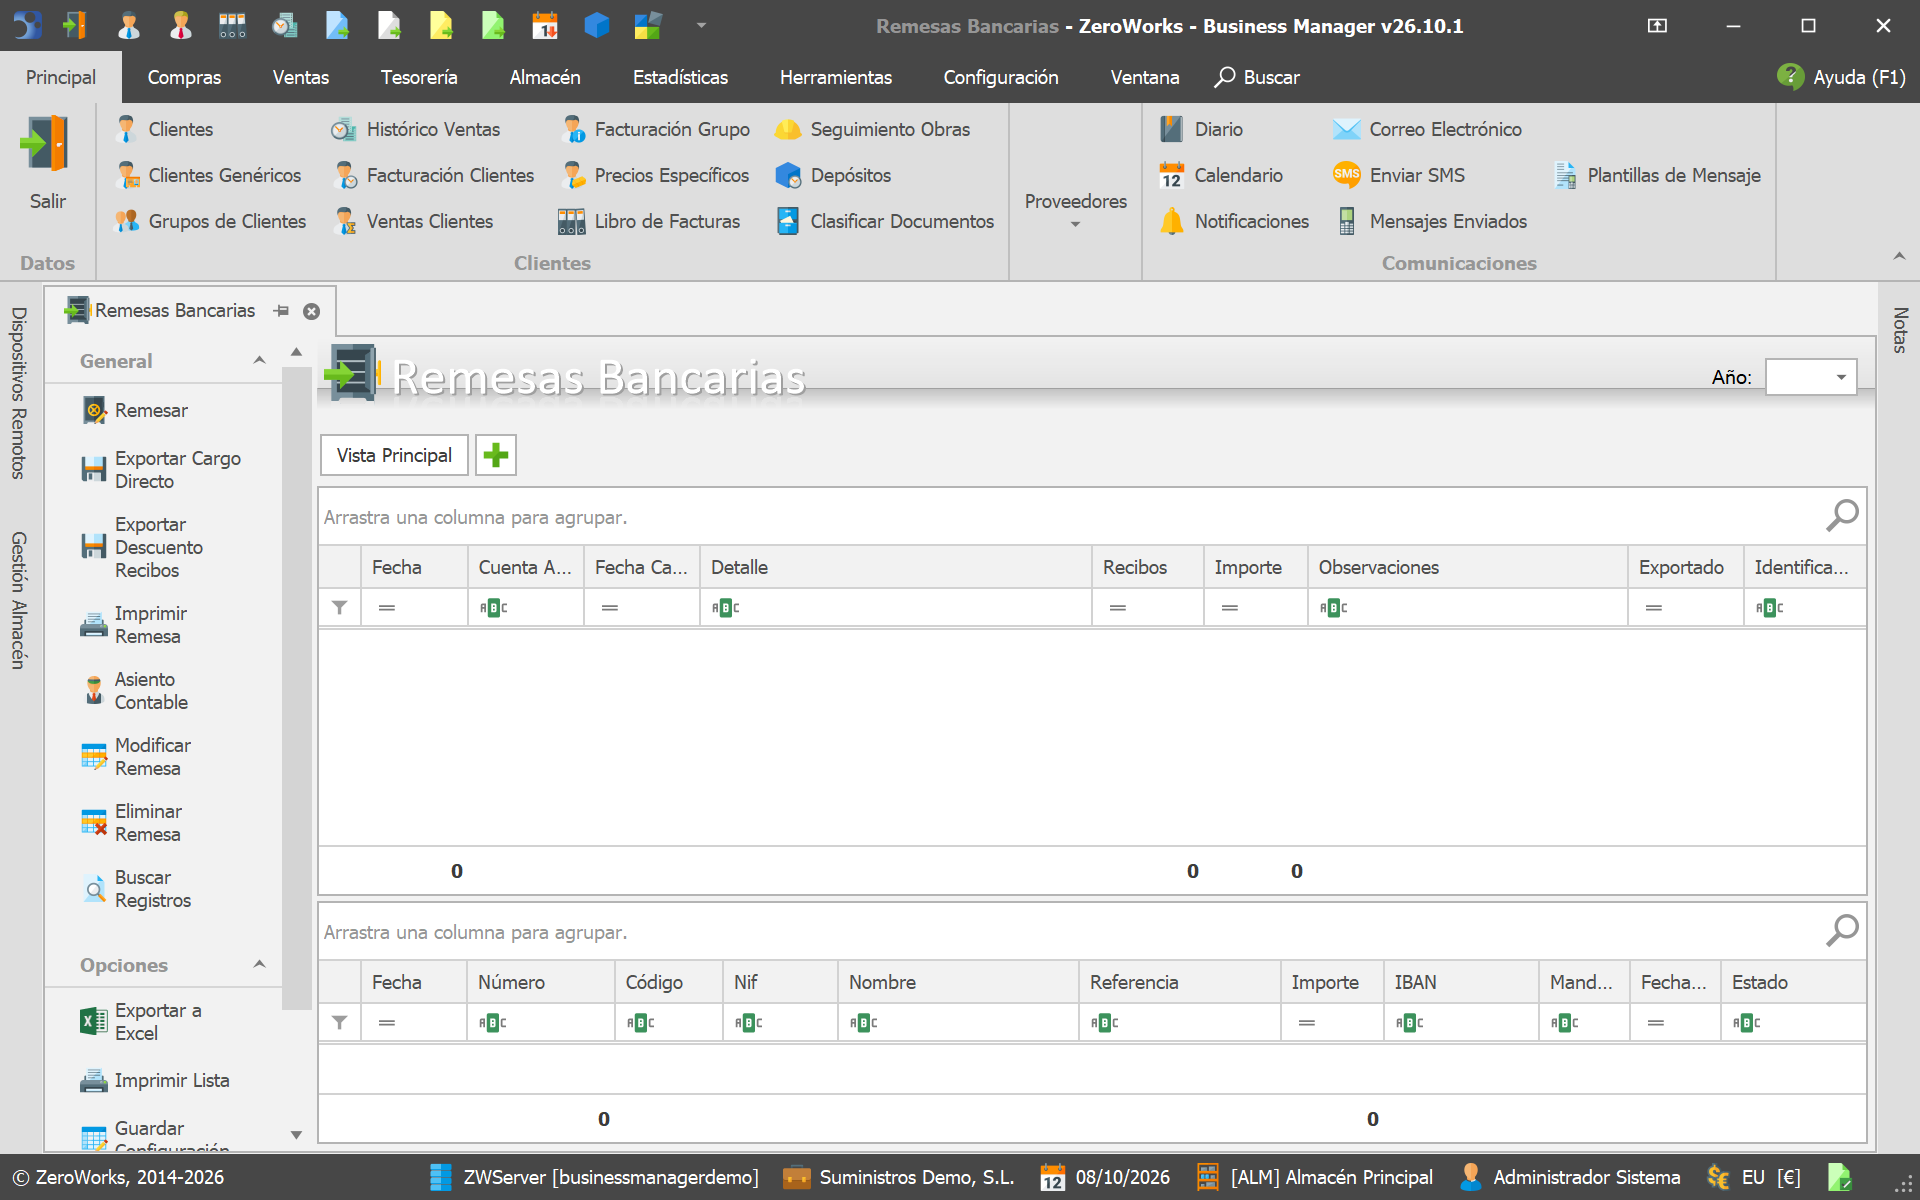Open quick access toolbar dropdown arrow

(x=702, y=26)
